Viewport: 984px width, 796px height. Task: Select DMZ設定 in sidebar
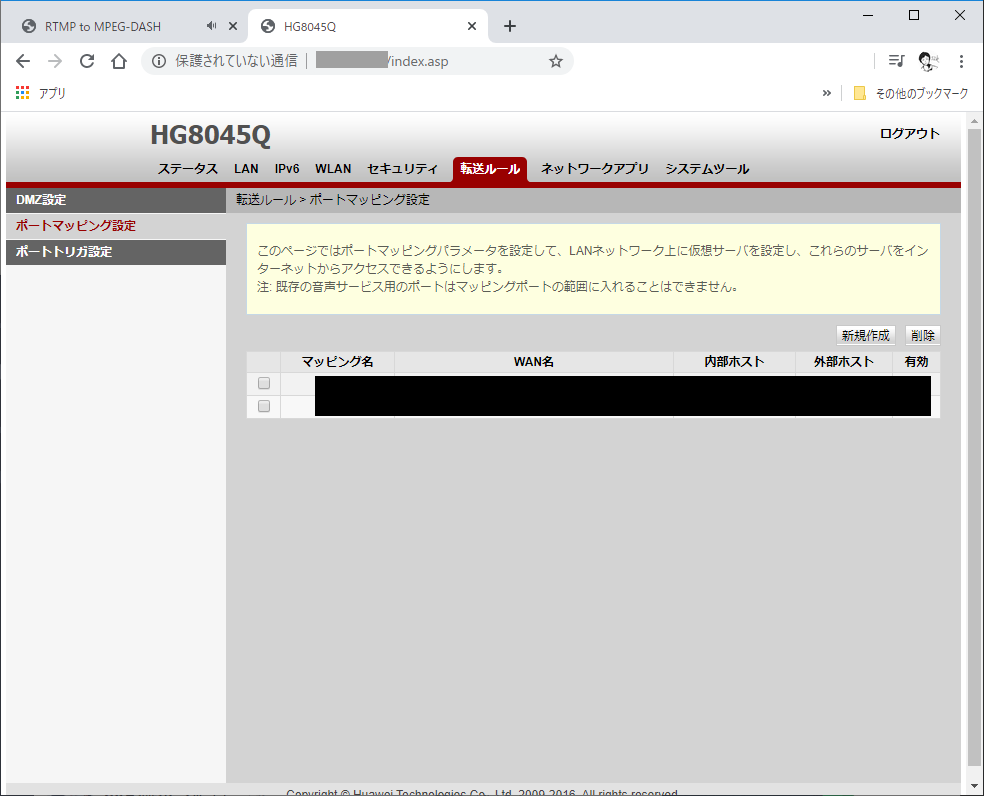(x=115, y=200)
